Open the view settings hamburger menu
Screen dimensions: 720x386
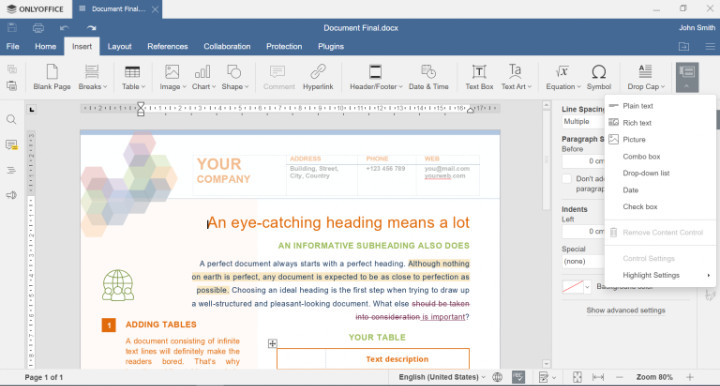[x=710, y=46]
